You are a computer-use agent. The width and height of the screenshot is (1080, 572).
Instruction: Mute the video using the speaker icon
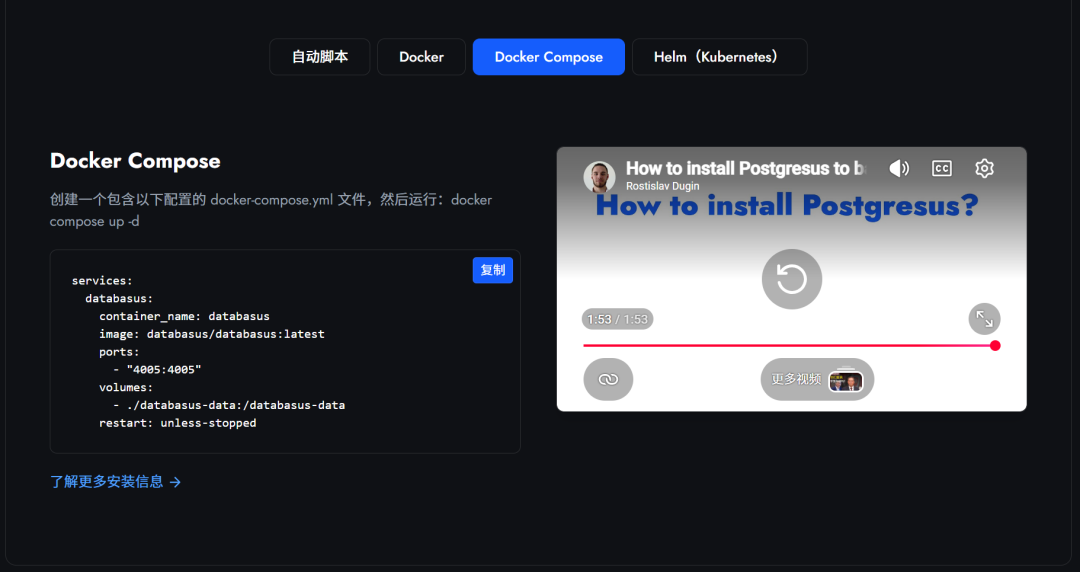[899, 168]
